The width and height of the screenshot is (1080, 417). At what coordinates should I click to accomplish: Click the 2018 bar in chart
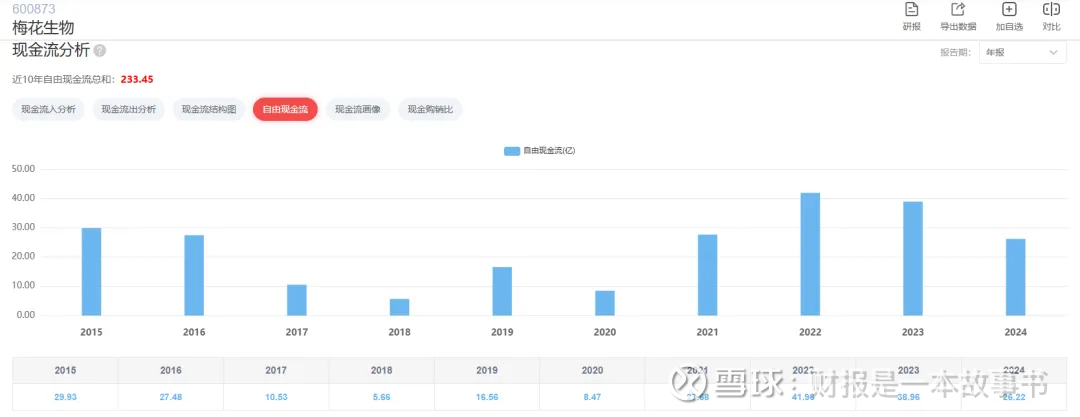399,307
